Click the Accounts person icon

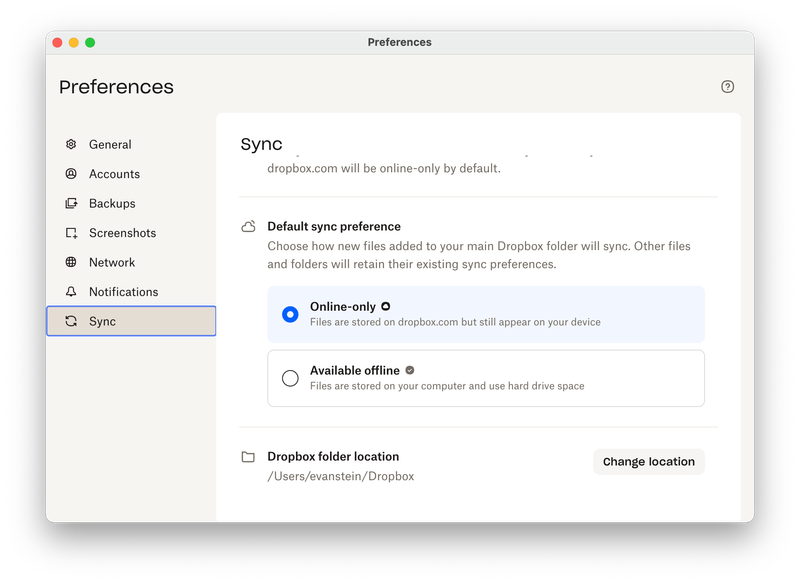tap(71, 174)
